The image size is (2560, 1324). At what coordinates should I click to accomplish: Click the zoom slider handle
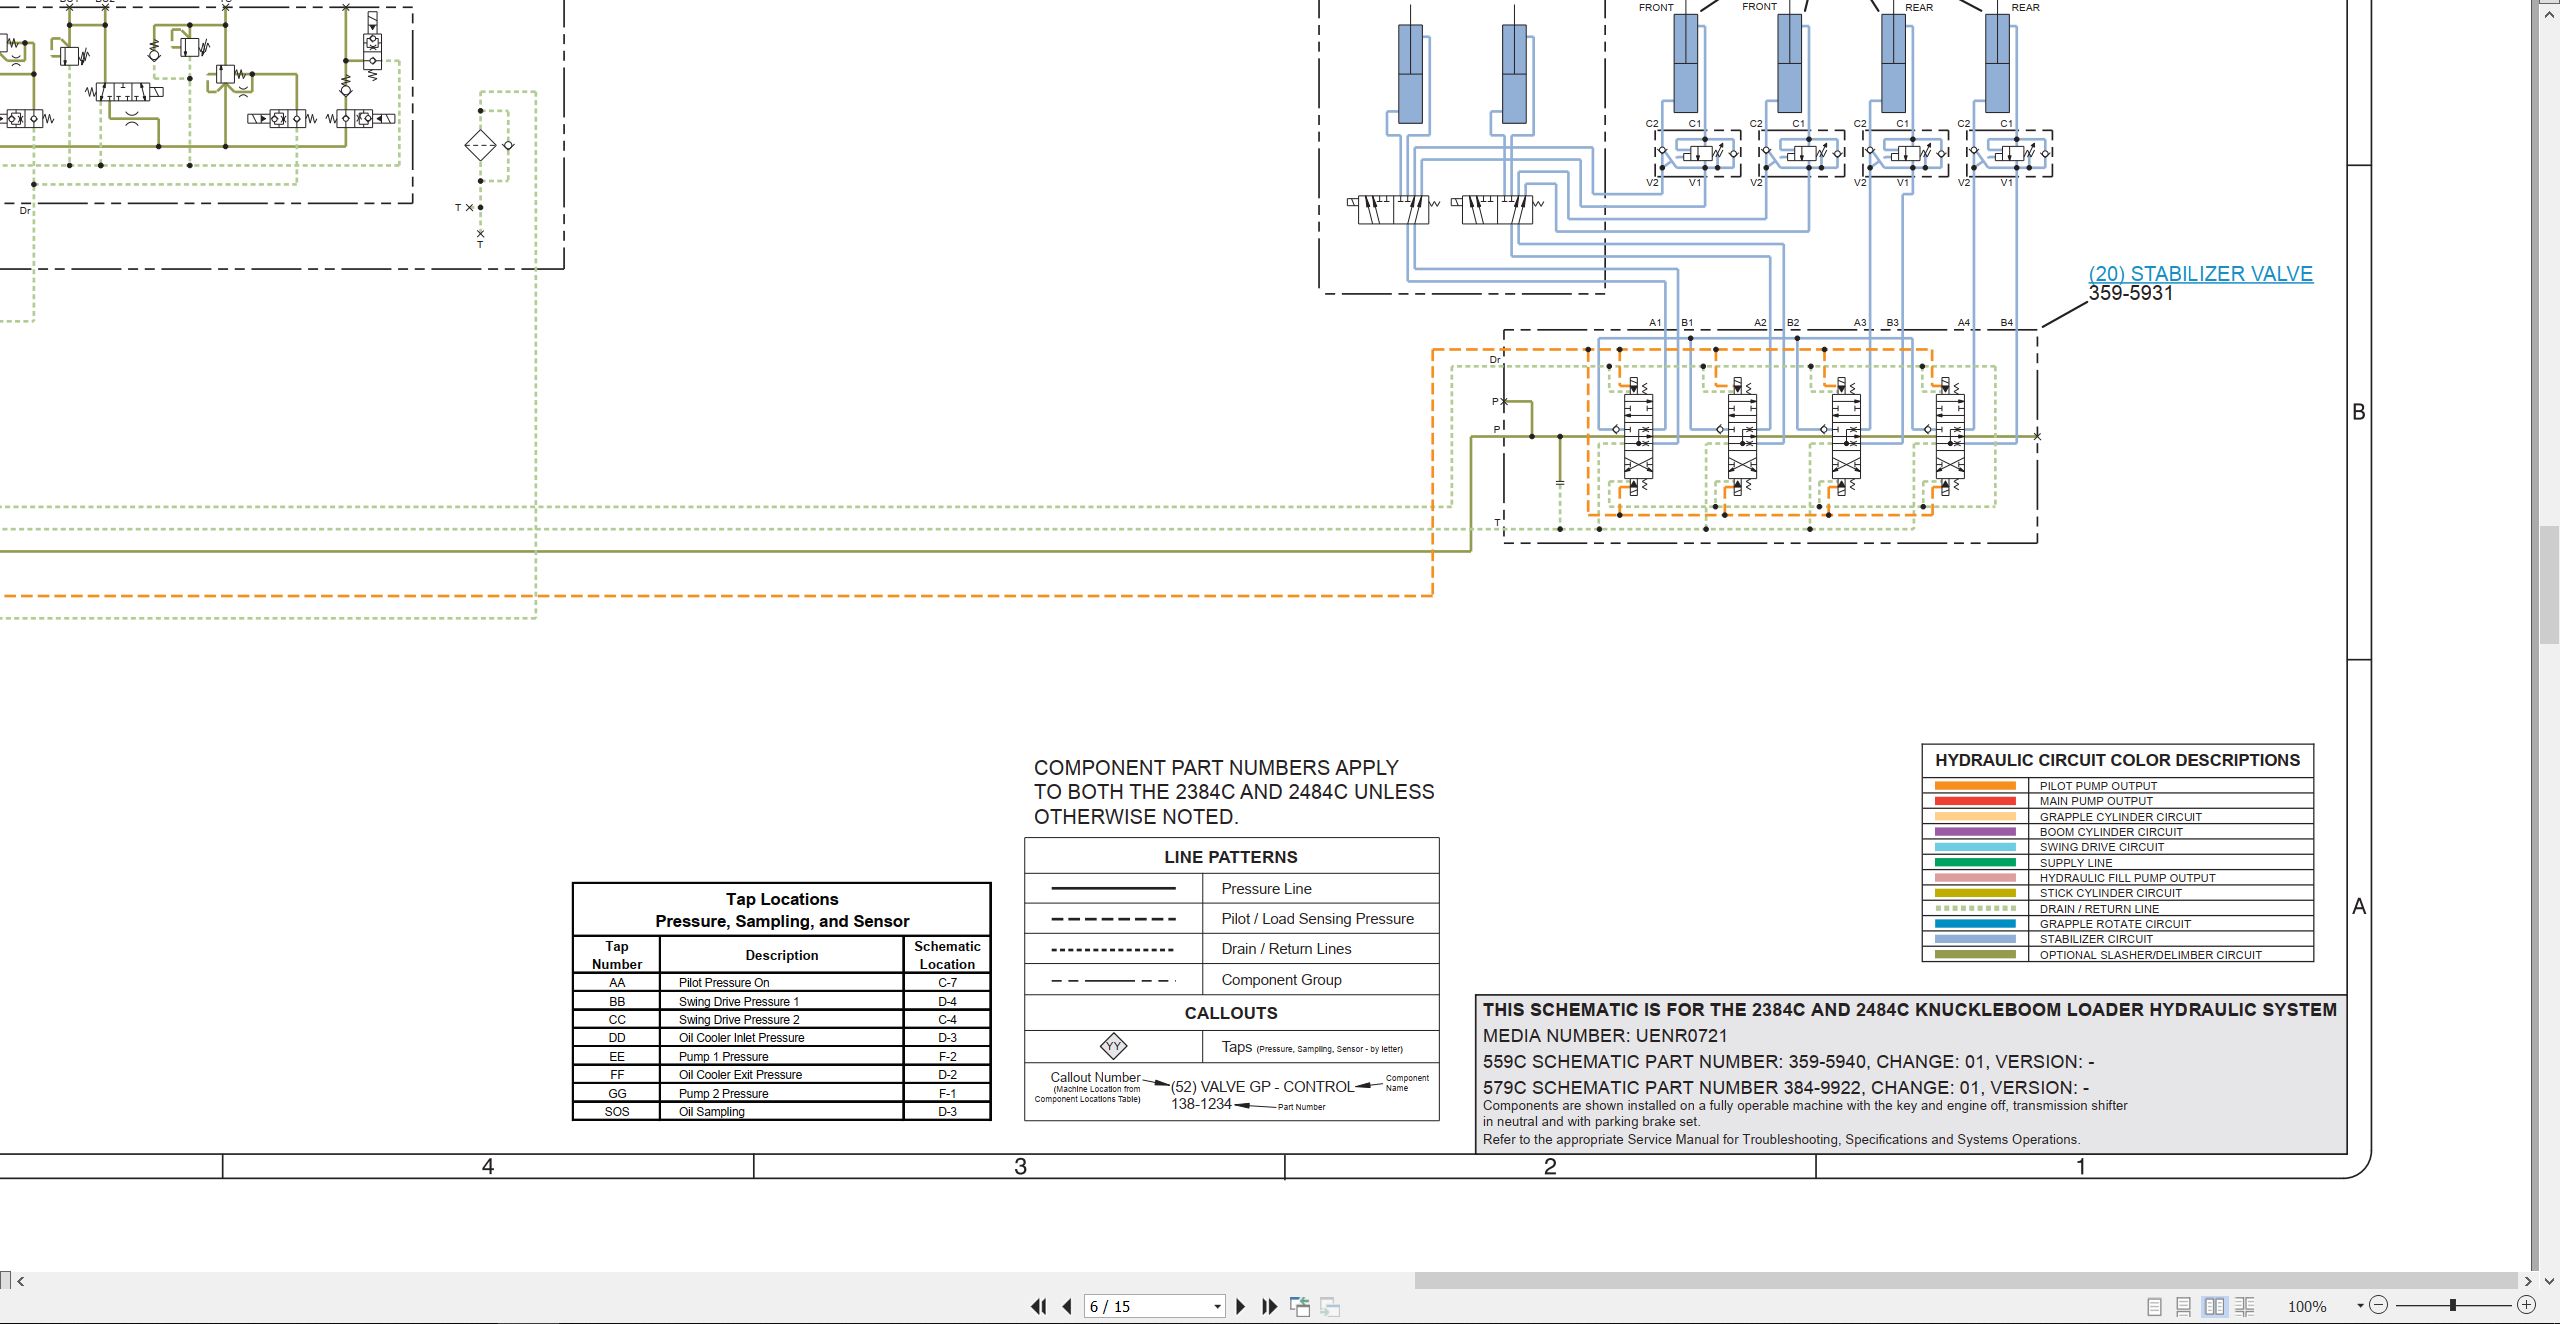(x=2453, y=1305)
